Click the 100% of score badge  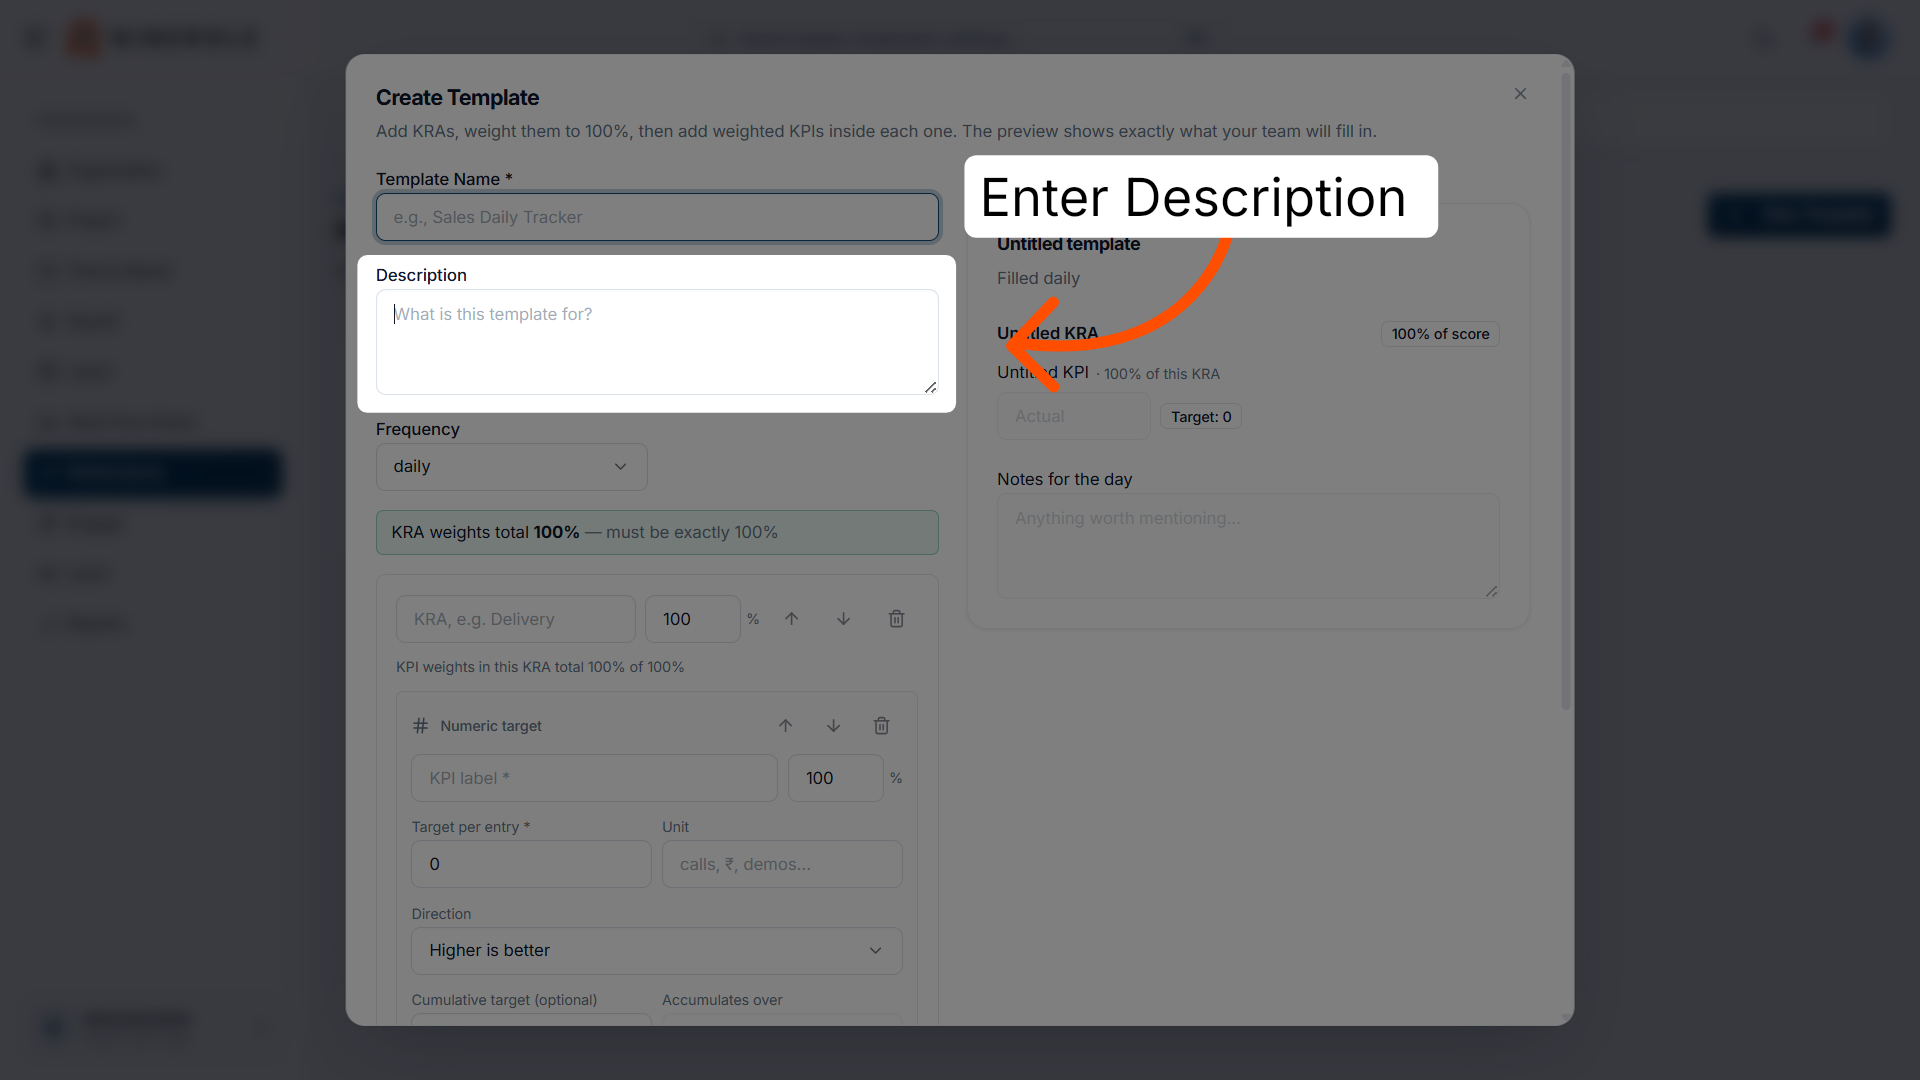tap(1440, 334)
